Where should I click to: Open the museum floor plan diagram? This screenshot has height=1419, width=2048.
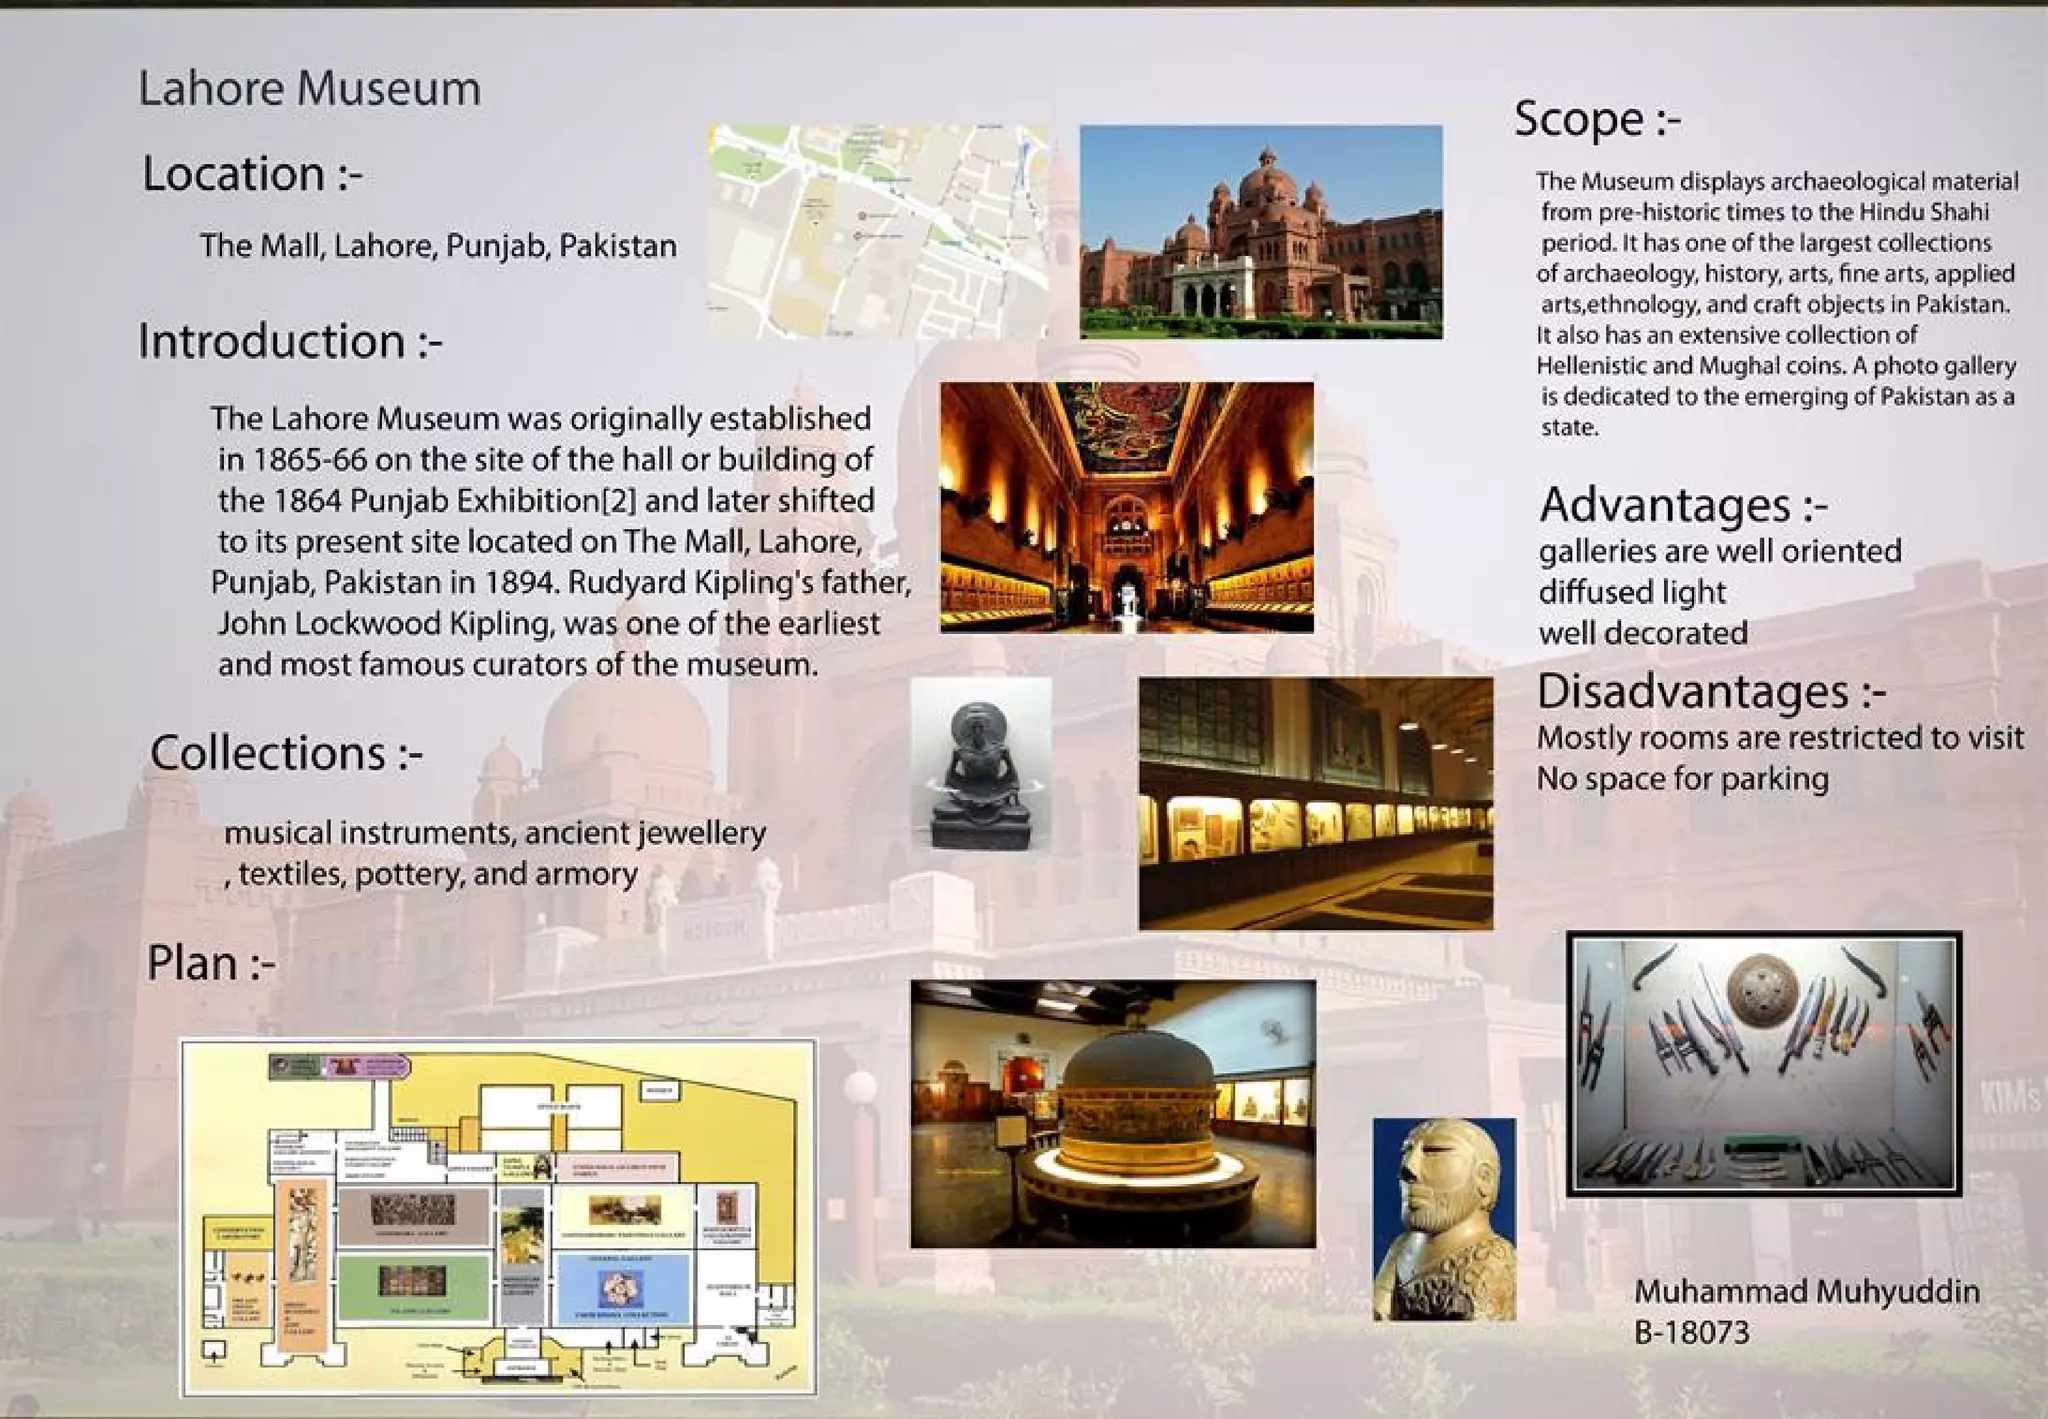coord(498,1217)
